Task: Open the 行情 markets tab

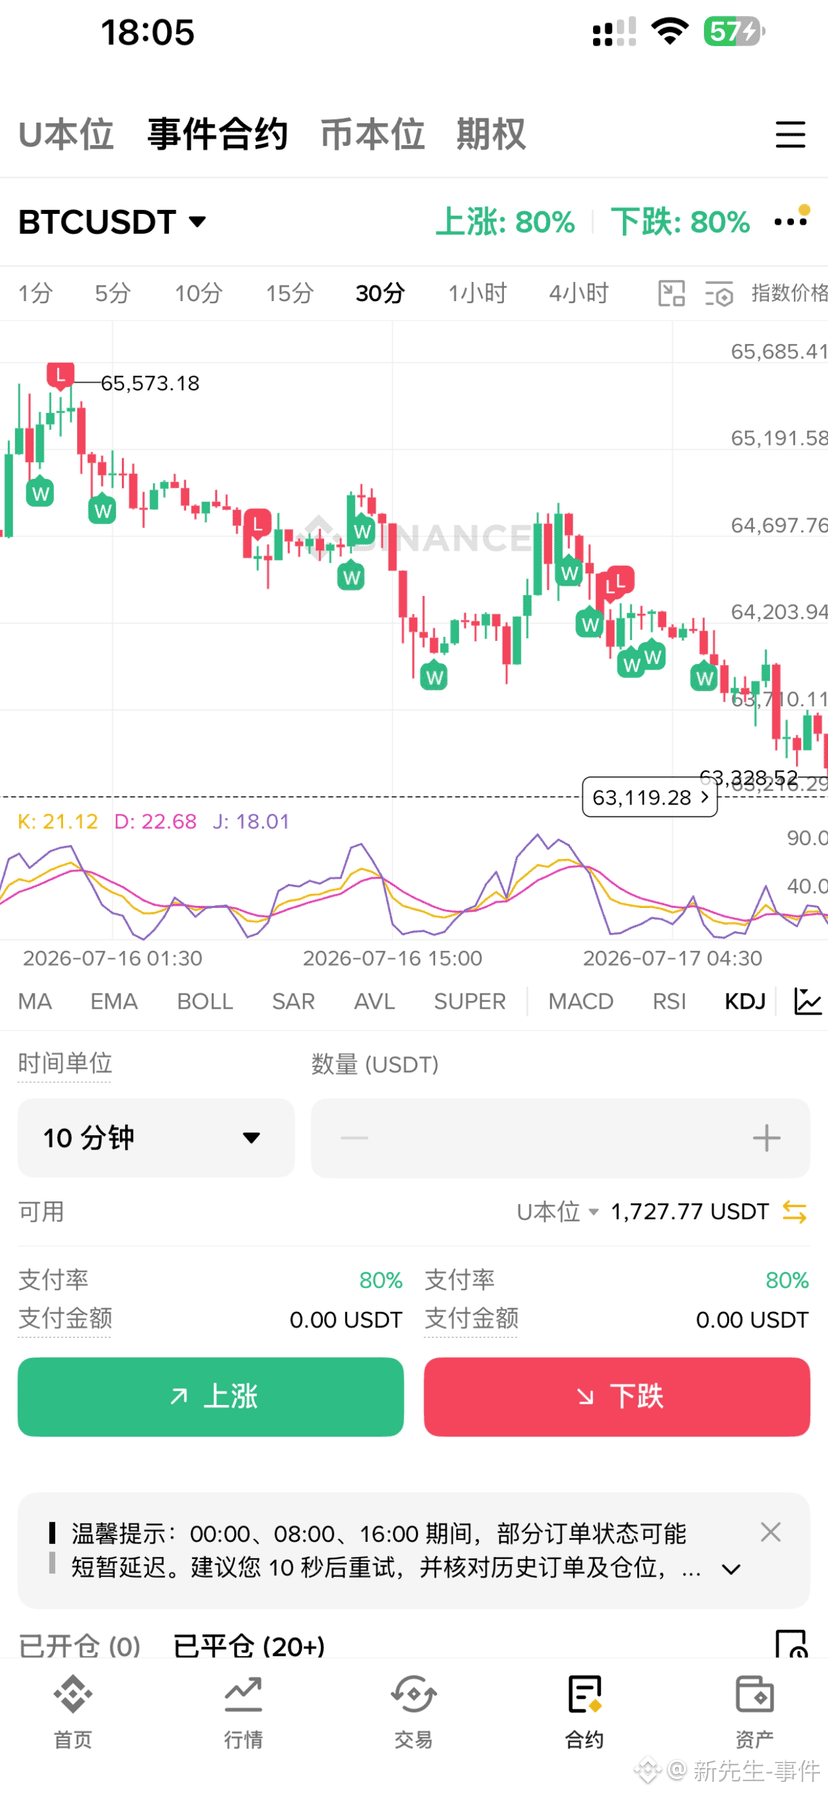Action: coord(243,1712)
